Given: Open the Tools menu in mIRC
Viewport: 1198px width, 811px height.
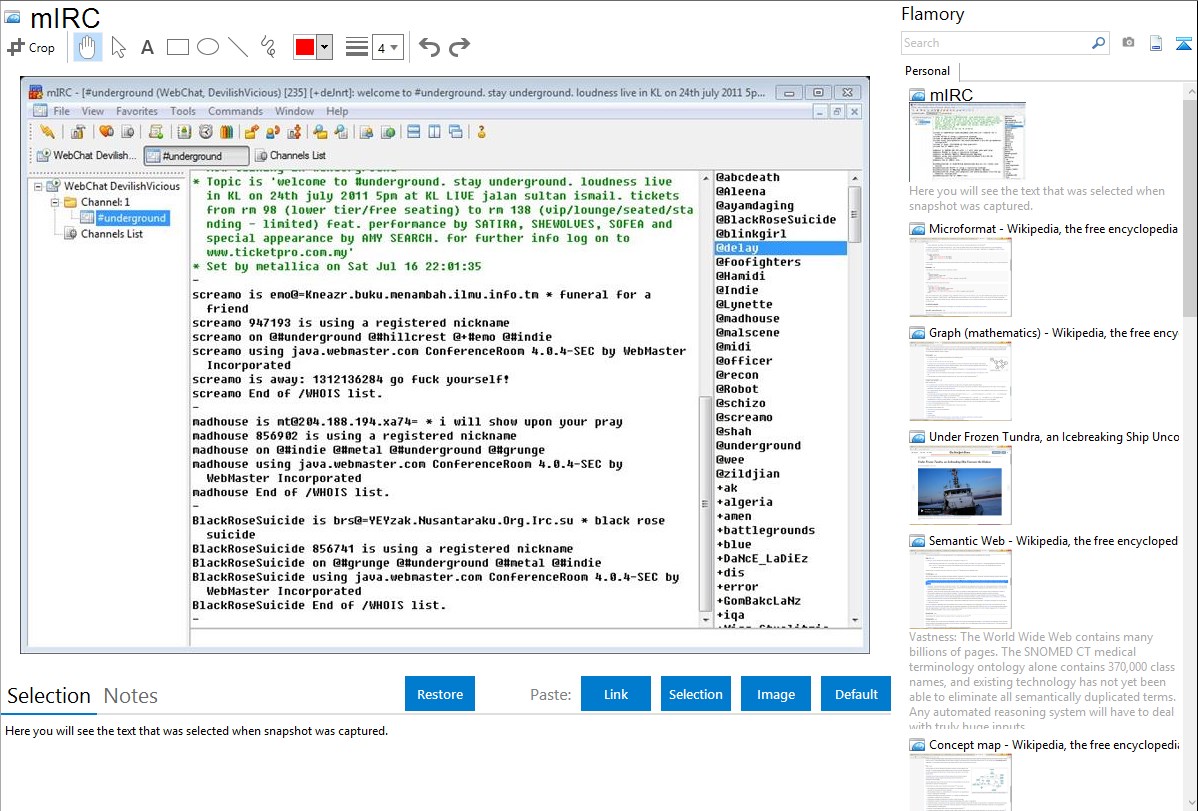Looking at the screenshot, I should pyautogui.click(x=183, y=112).
